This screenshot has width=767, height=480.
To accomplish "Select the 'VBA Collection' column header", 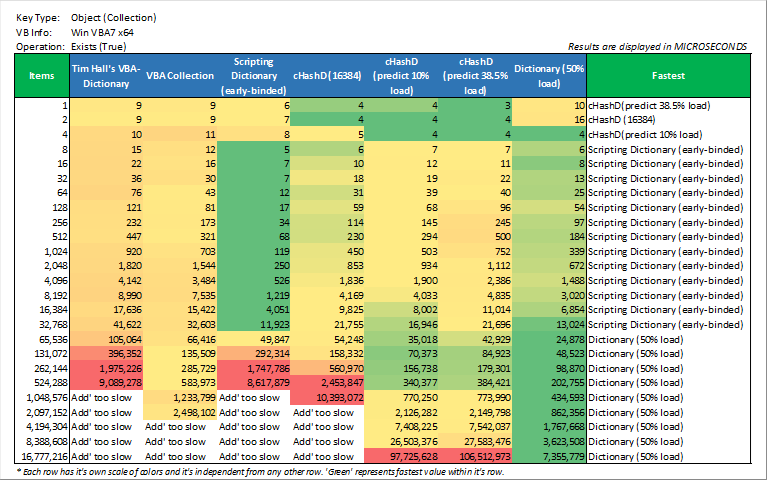I will point(180,75).
